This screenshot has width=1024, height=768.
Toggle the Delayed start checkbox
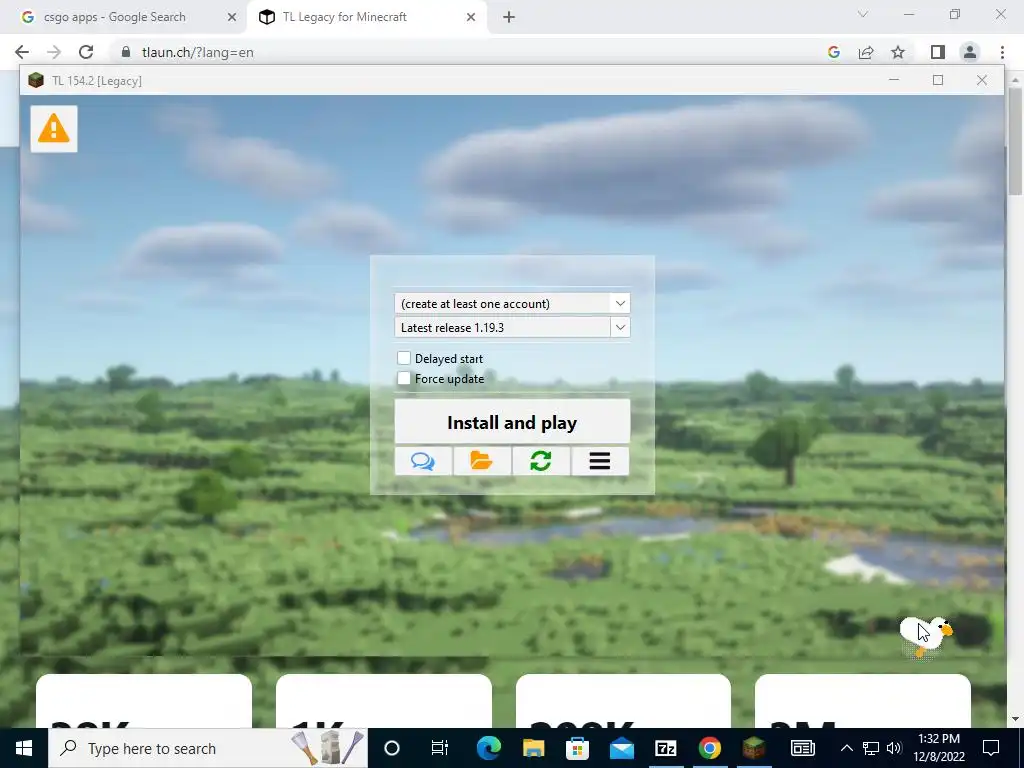[x=404, y=358]
